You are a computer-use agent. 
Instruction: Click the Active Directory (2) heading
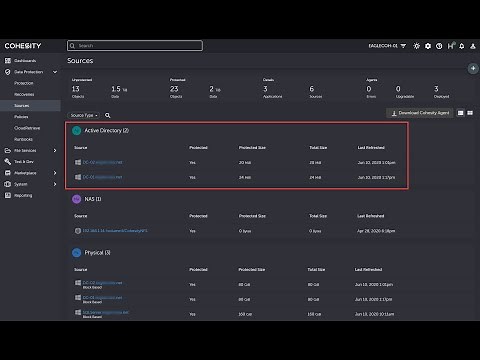click(x=107, y=131)
